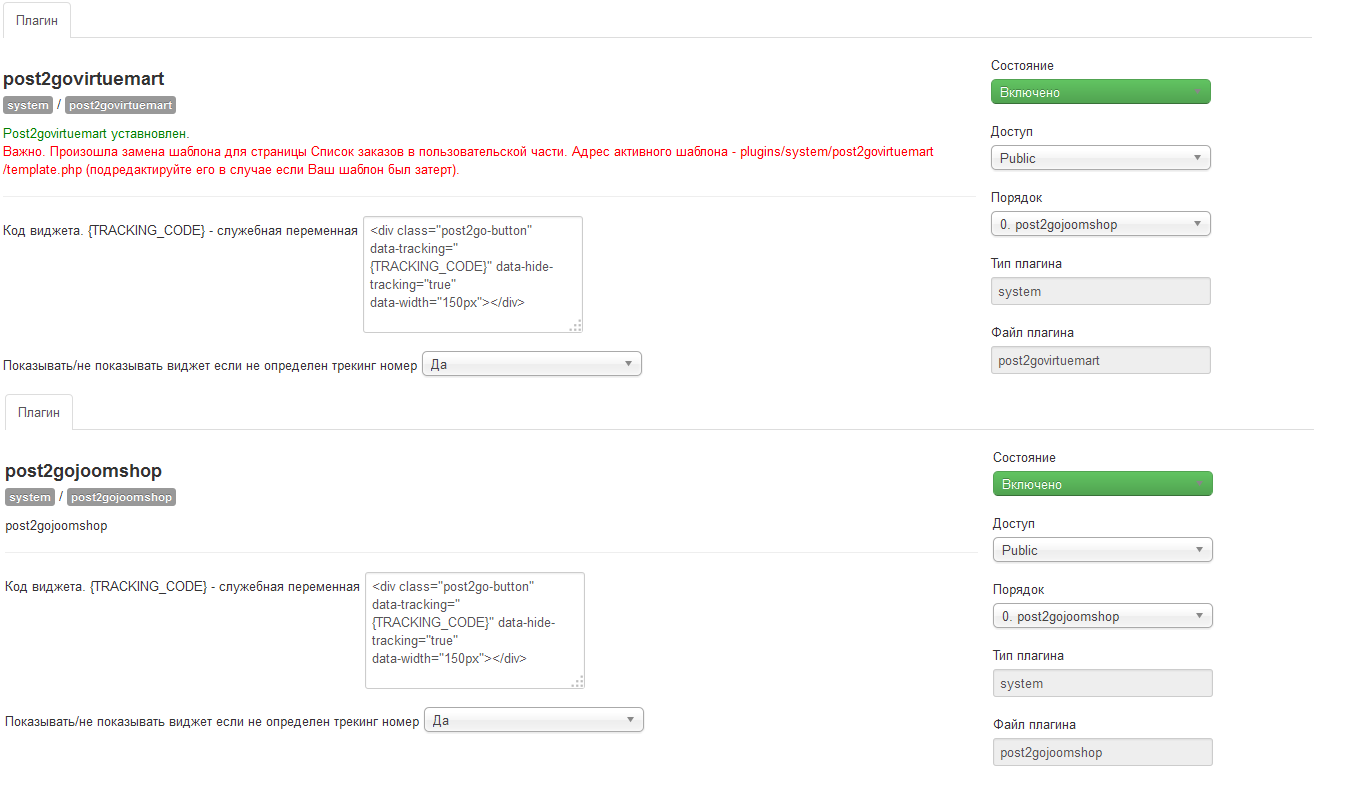Click the plain post2gojoomshop description text

(56, 525)
